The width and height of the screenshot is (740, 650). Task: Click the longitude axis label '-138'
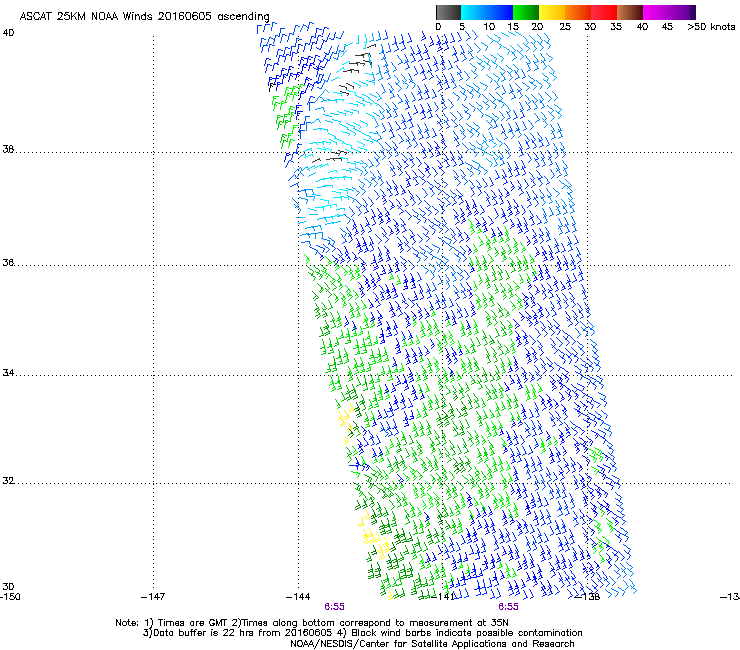tap(588, 597)
